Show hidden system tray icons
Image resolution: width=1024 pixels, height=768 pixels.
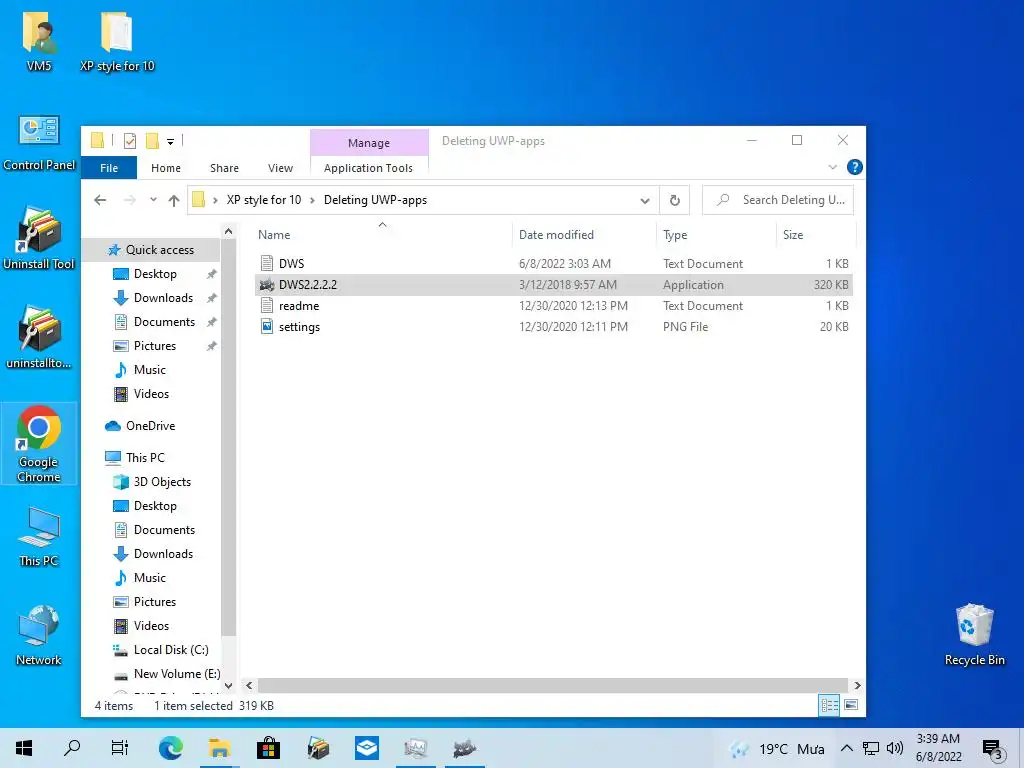(846, 748)
